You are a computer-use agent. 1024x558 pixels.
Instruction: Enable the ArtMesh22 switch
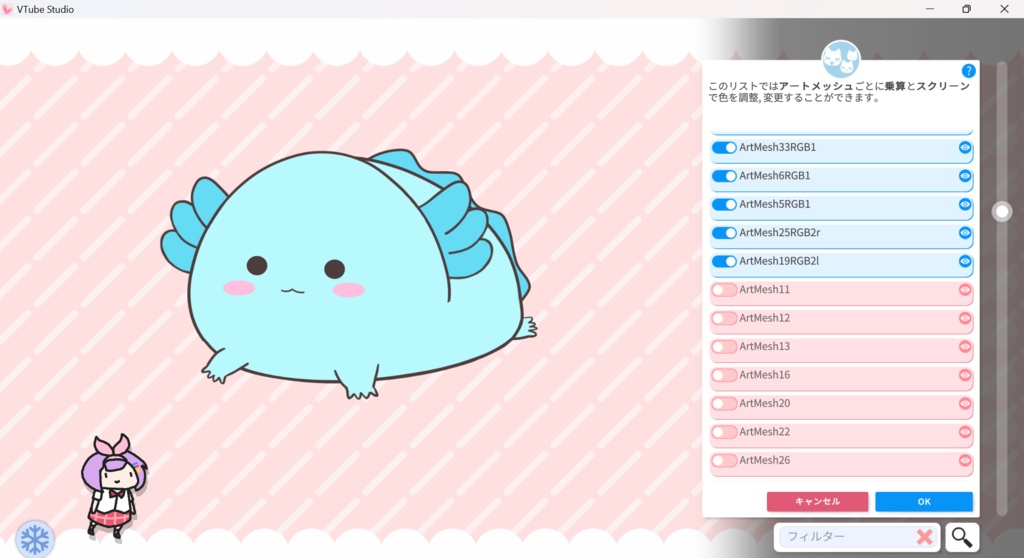tap(724, 433)
